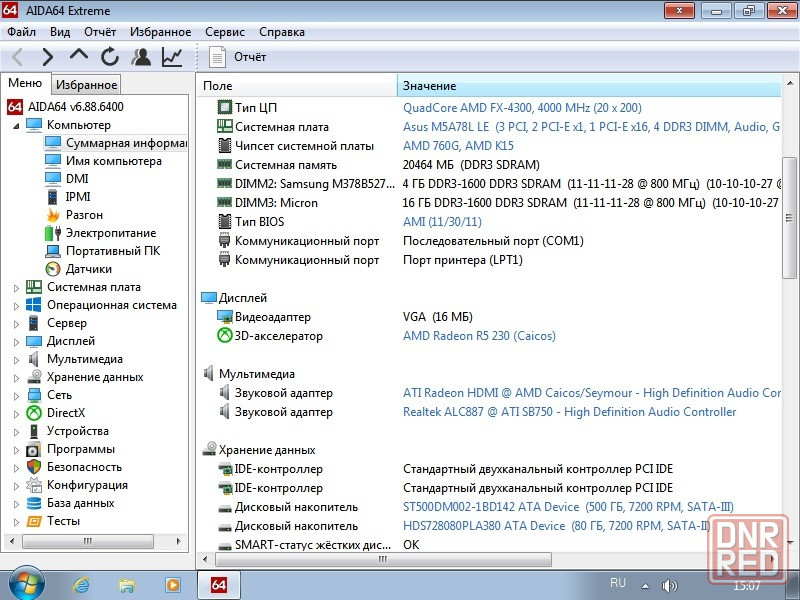Viewport: 800px width, 600px height.
Task: Expand the Мультимедиа tree node
Action: [16, 360]
